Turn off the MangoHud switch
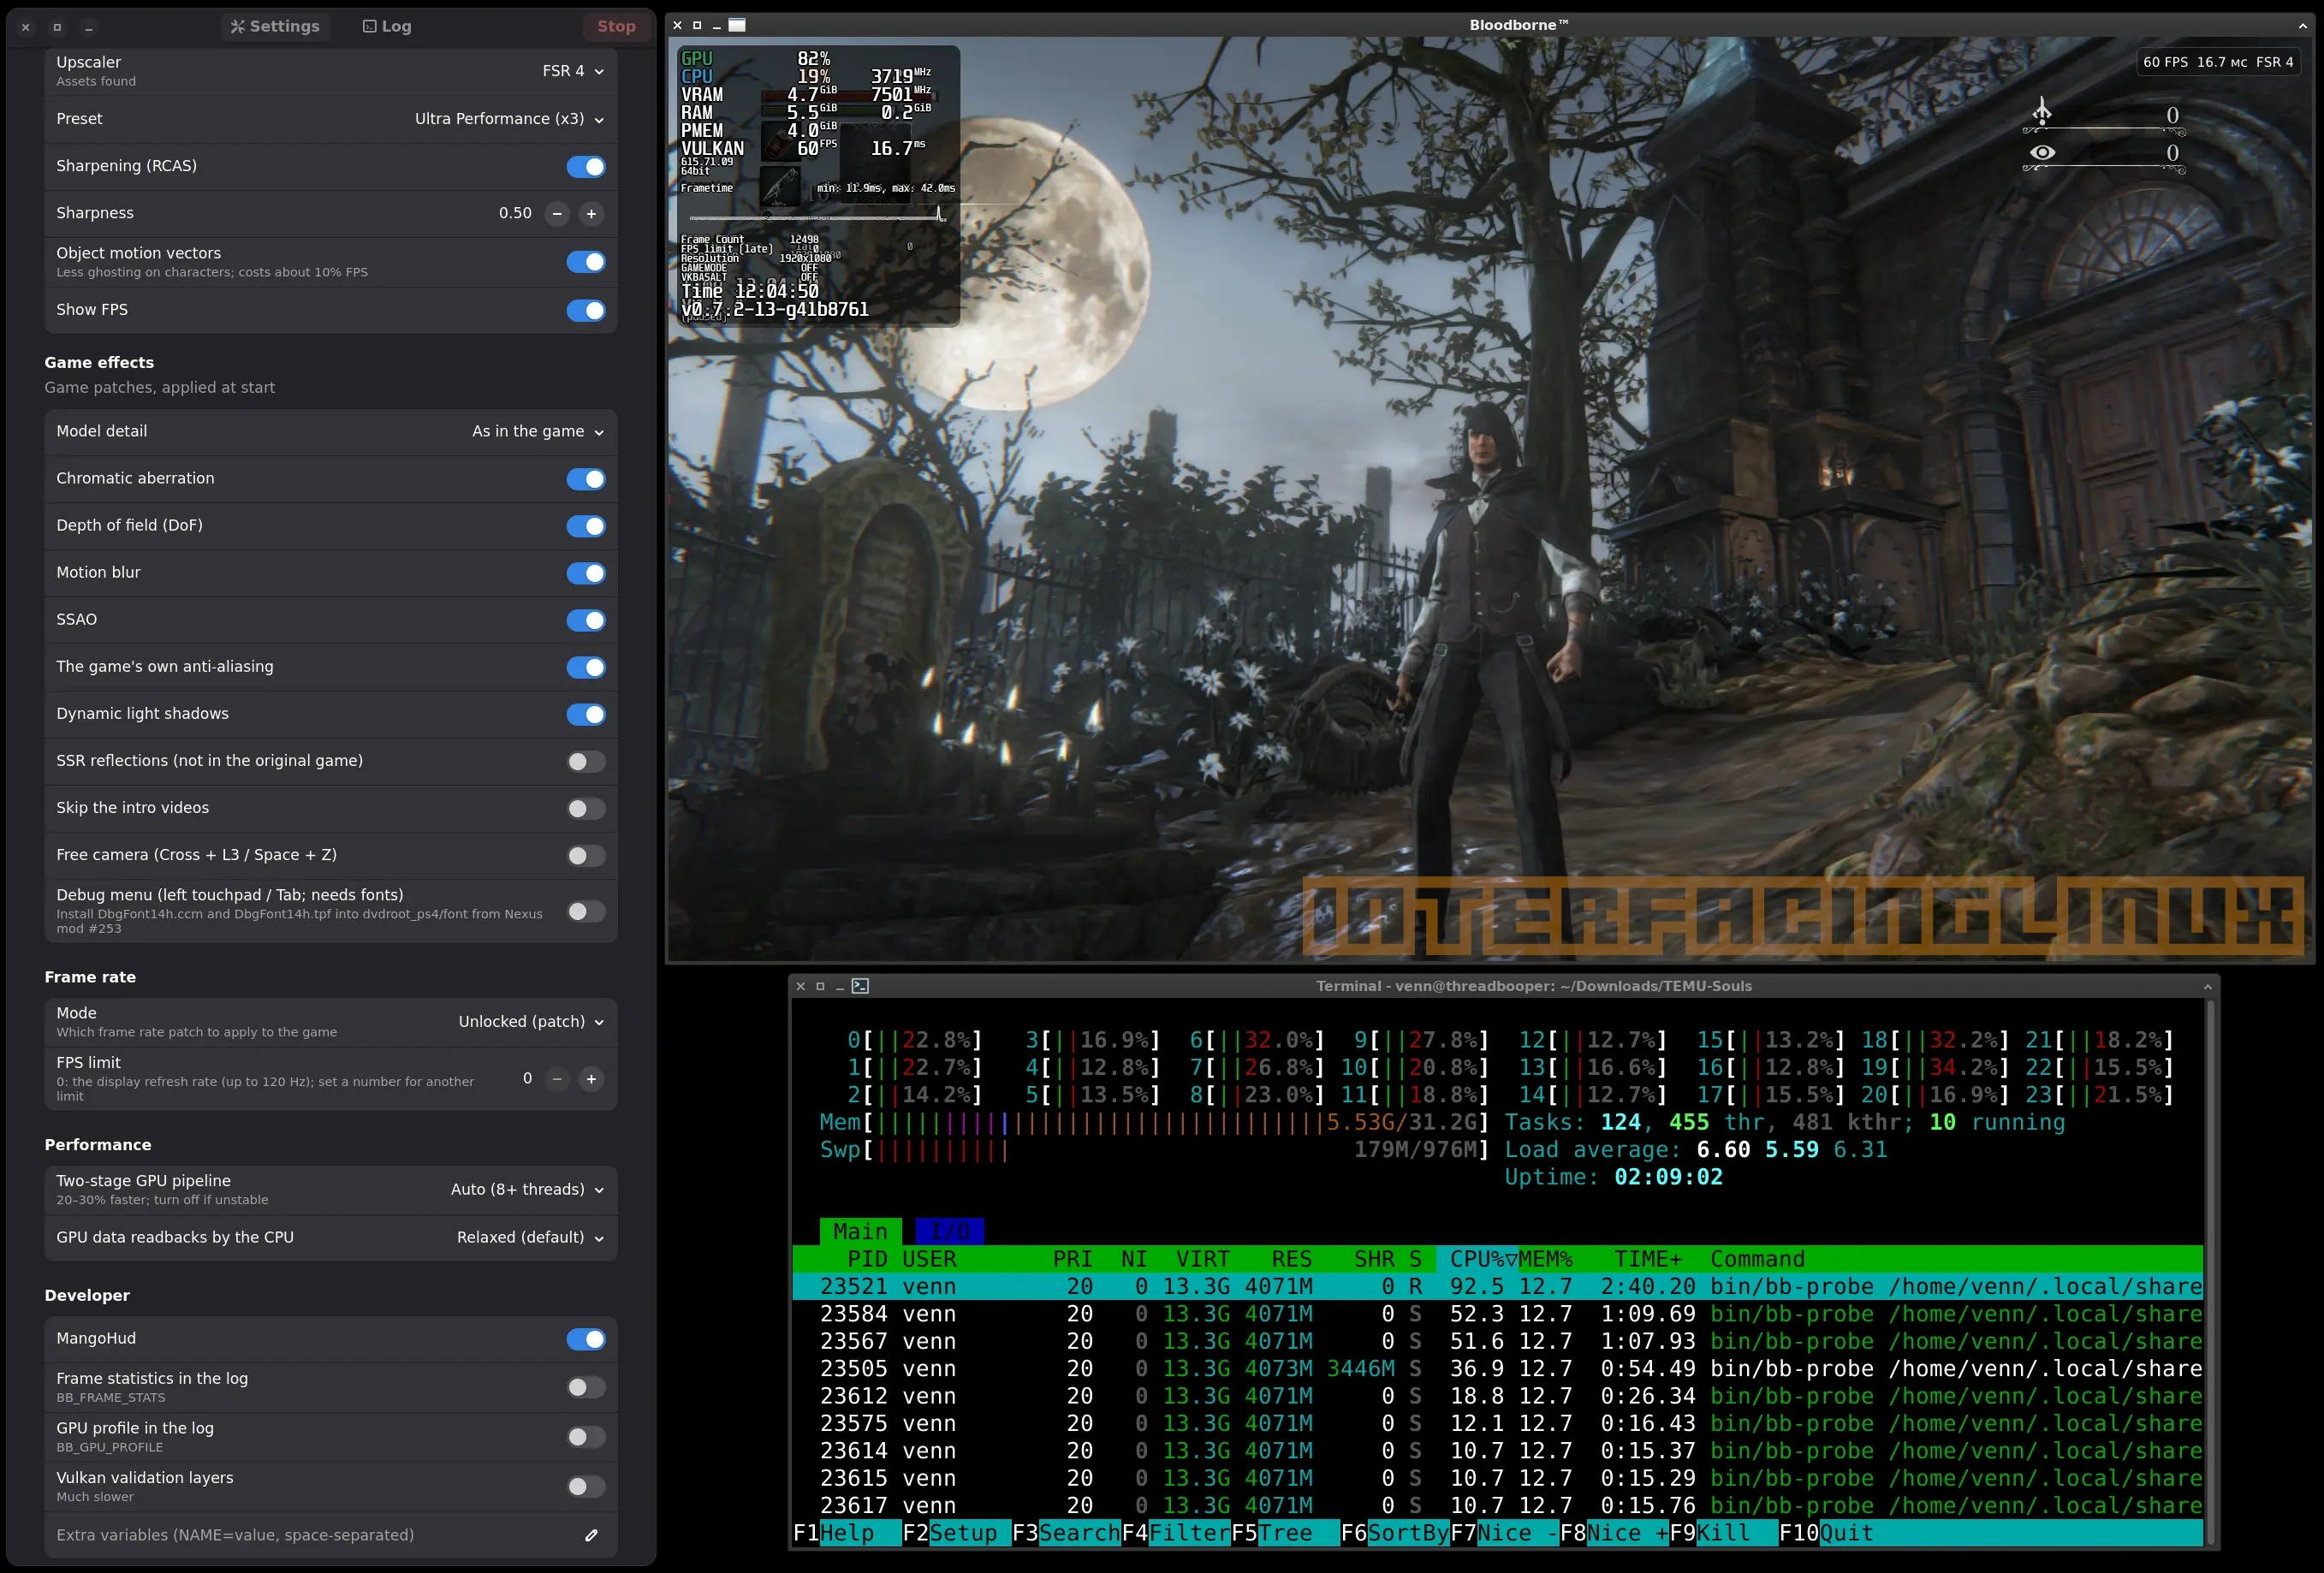This screenshot has width=2324, height=1573. (x=586, y=1339)
